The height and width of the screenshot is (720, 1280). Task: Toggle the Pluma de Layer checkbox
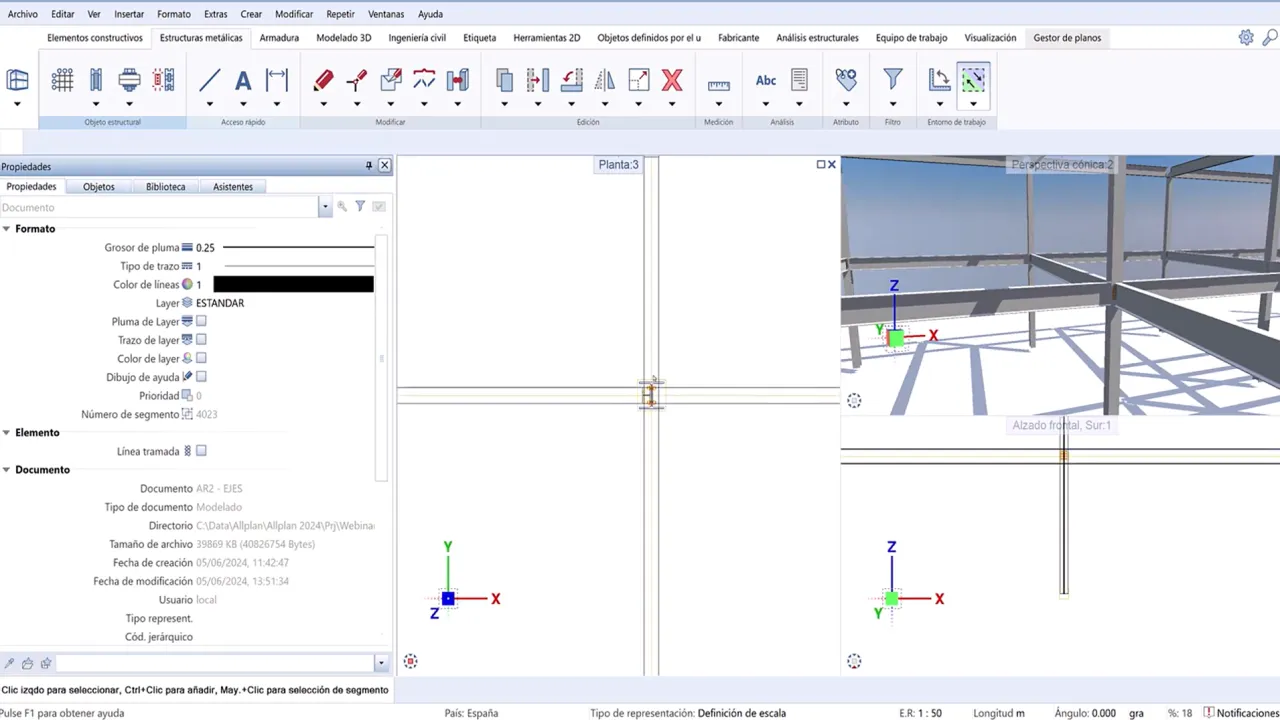pos(201,321)
